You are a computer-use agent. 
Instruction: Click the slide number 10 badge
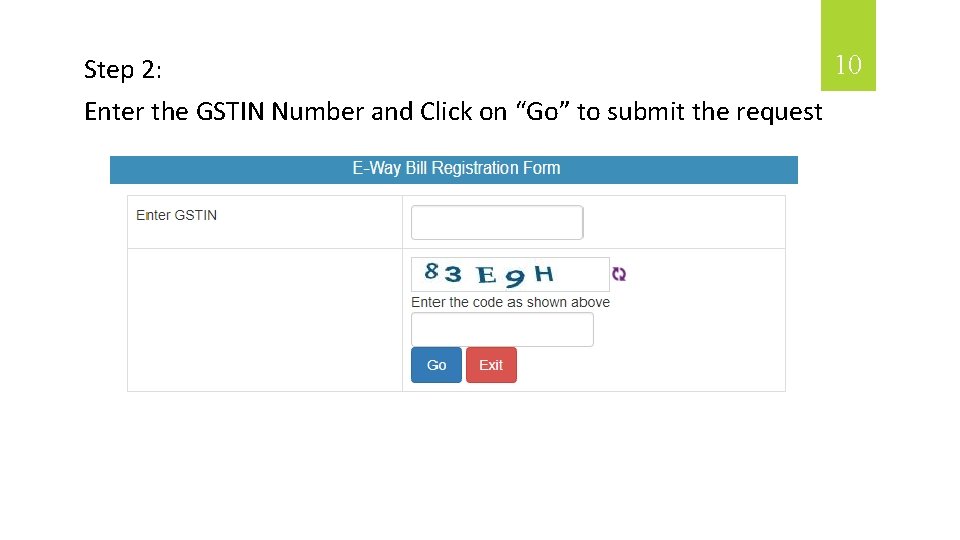(848, 66)
